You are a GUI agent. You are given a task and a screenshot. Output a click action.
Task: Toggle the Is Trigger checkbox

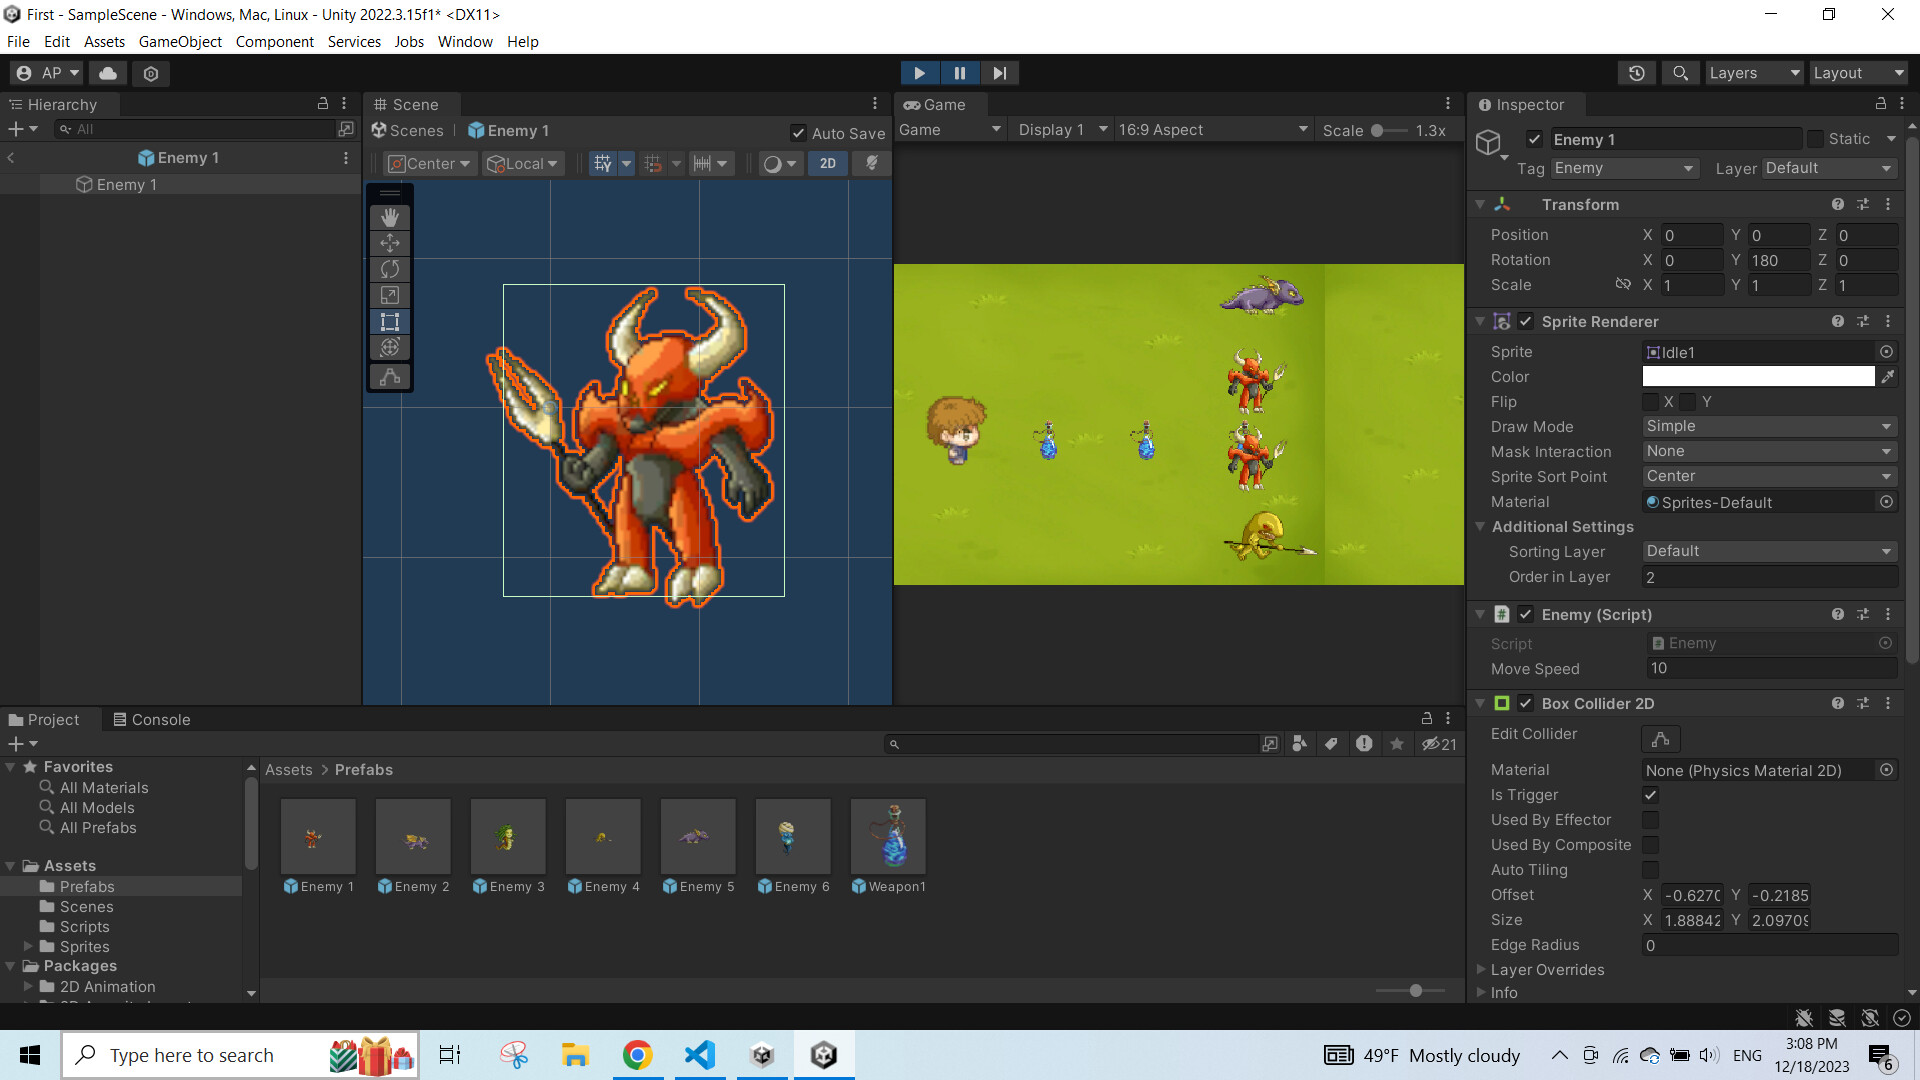coord(1650,795)
